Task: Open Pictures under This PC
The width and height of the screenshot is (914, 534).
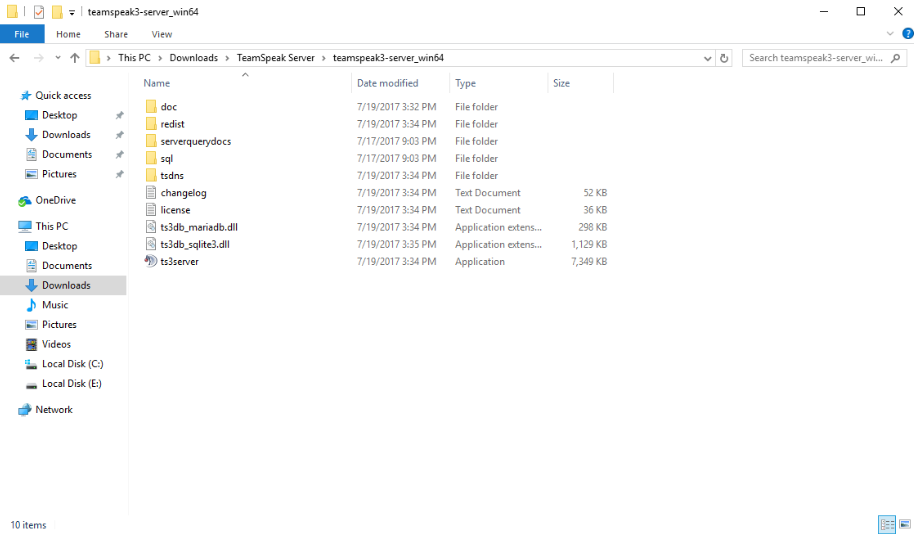Action: [x=59, y=324]
